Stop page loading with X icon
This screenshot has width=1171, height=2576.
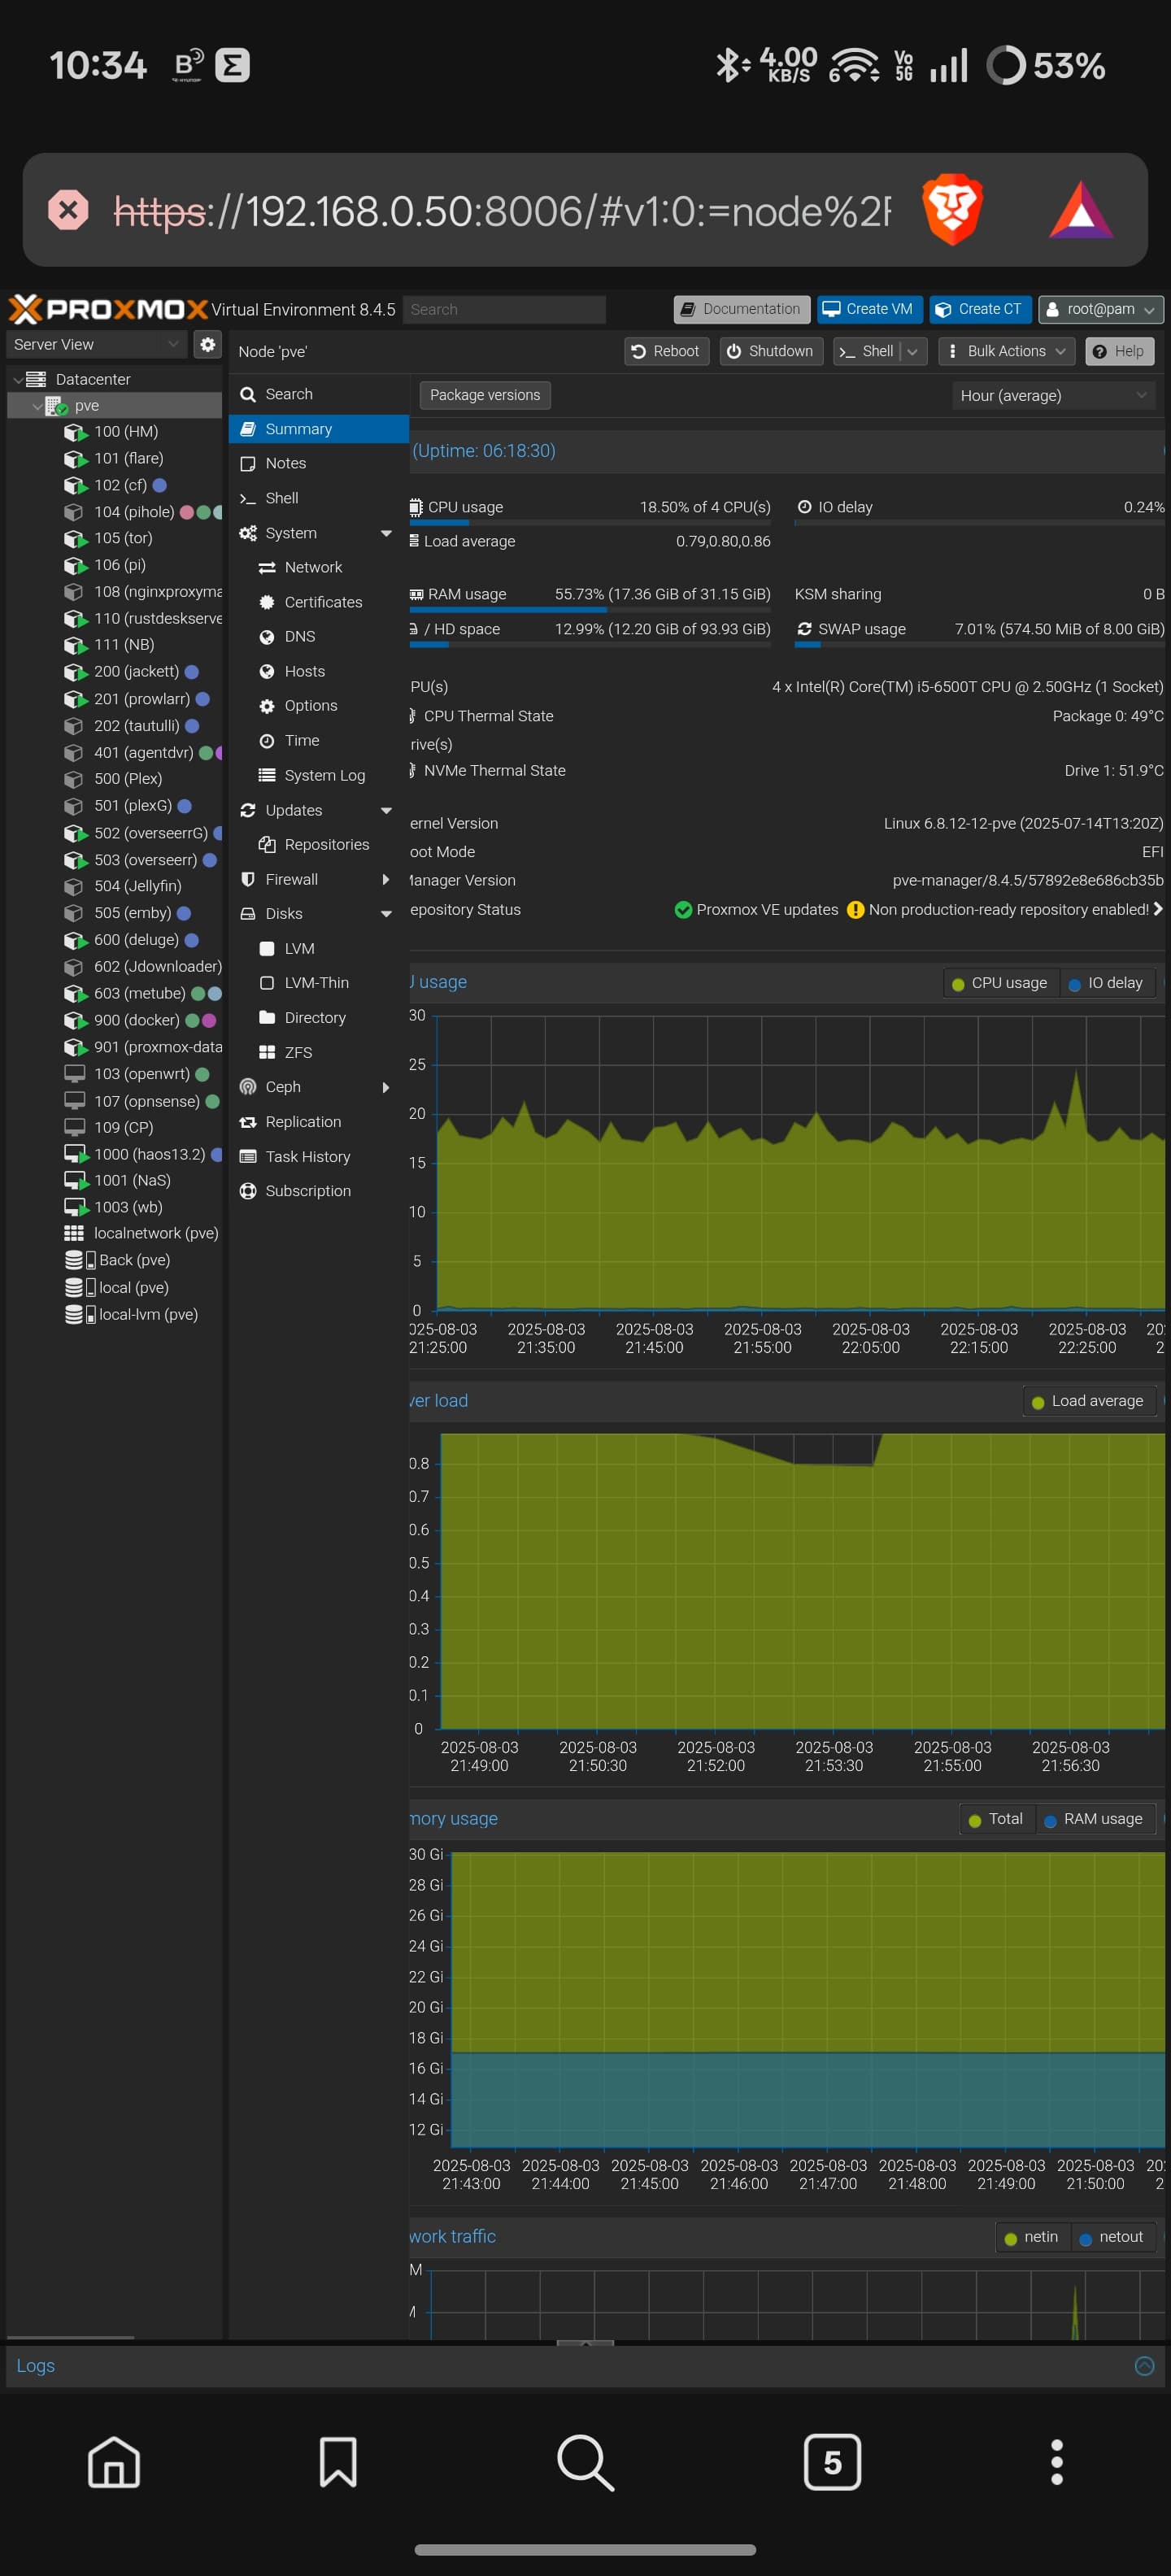(x=68, y=210)
